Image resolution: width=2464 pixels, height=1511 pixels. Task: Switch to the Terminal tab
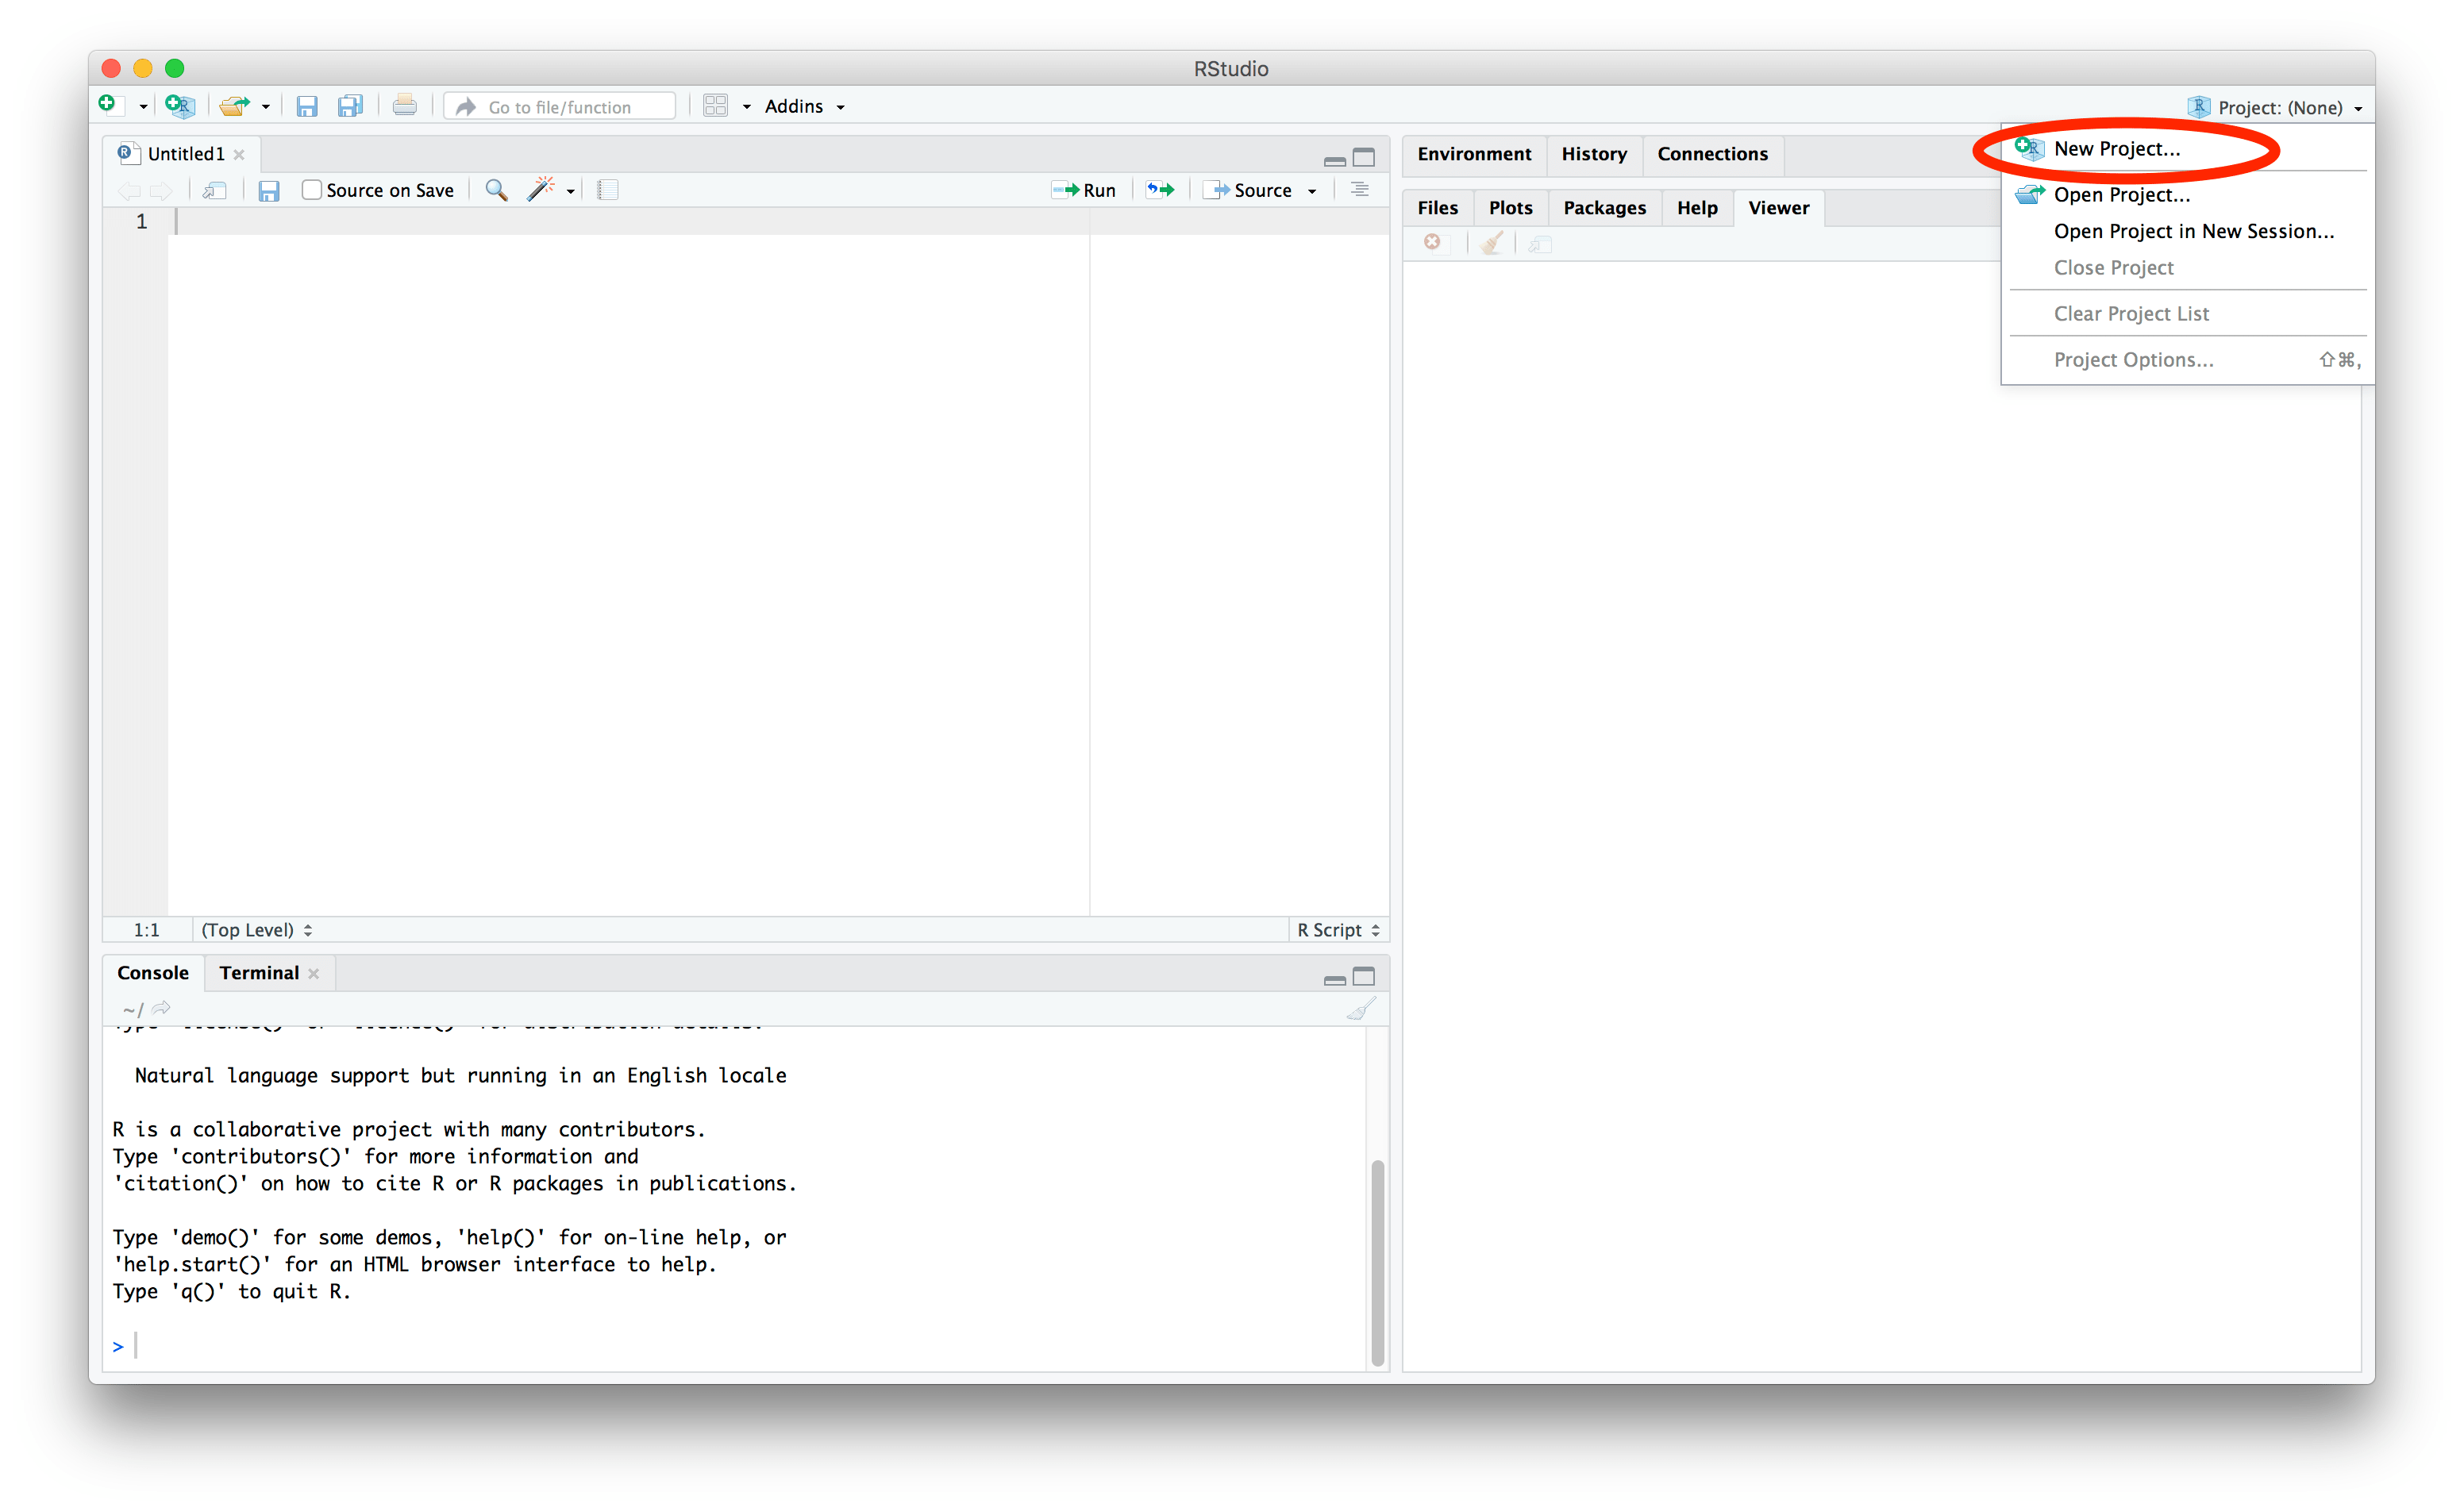point(259,973)
